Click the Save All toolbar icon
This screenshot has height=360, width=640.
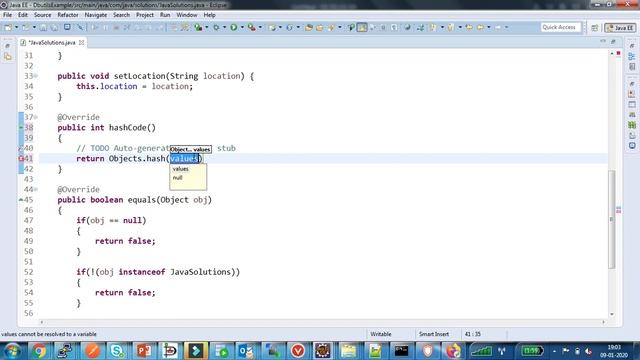coord(54,27)
